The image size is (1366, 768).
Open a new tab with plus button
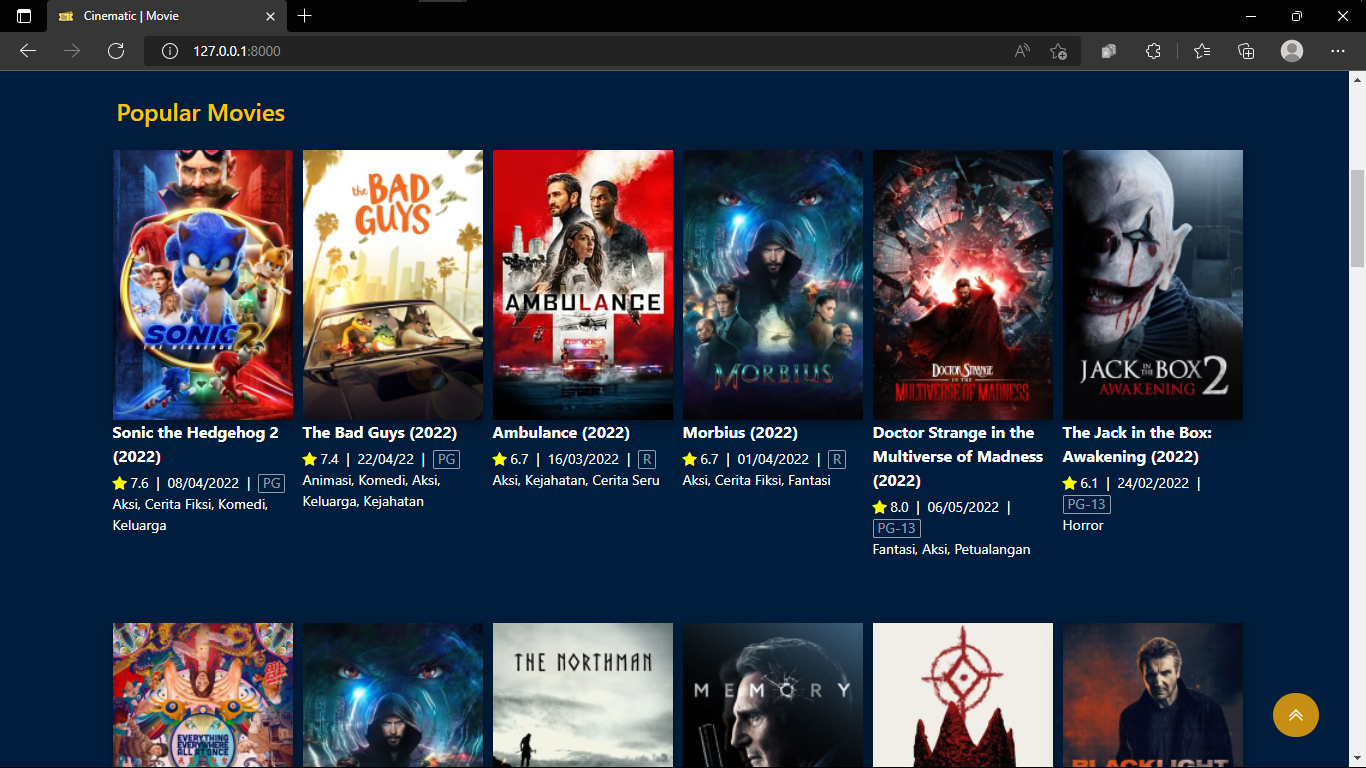305,16
